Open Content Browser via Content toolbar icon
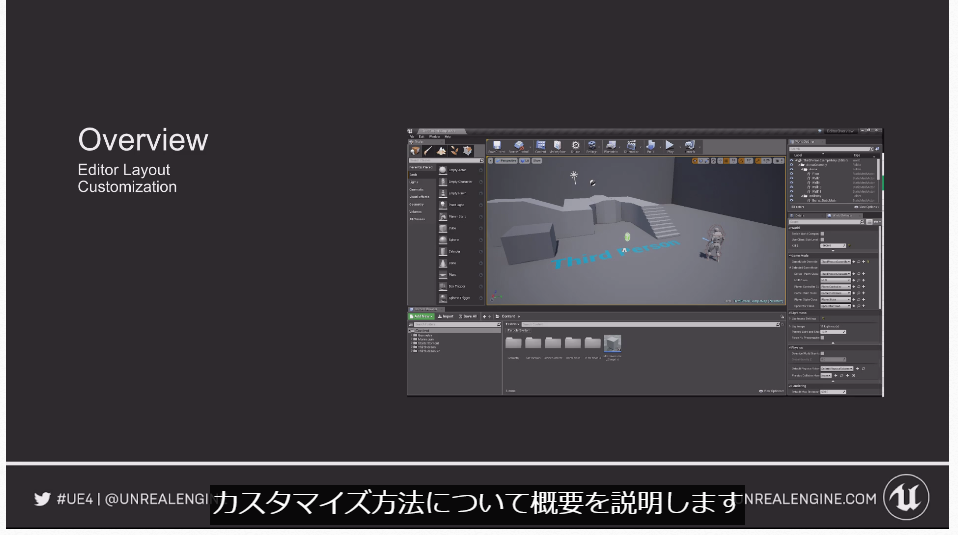Viewport: 958px width, 535px height. click(540, 145)
